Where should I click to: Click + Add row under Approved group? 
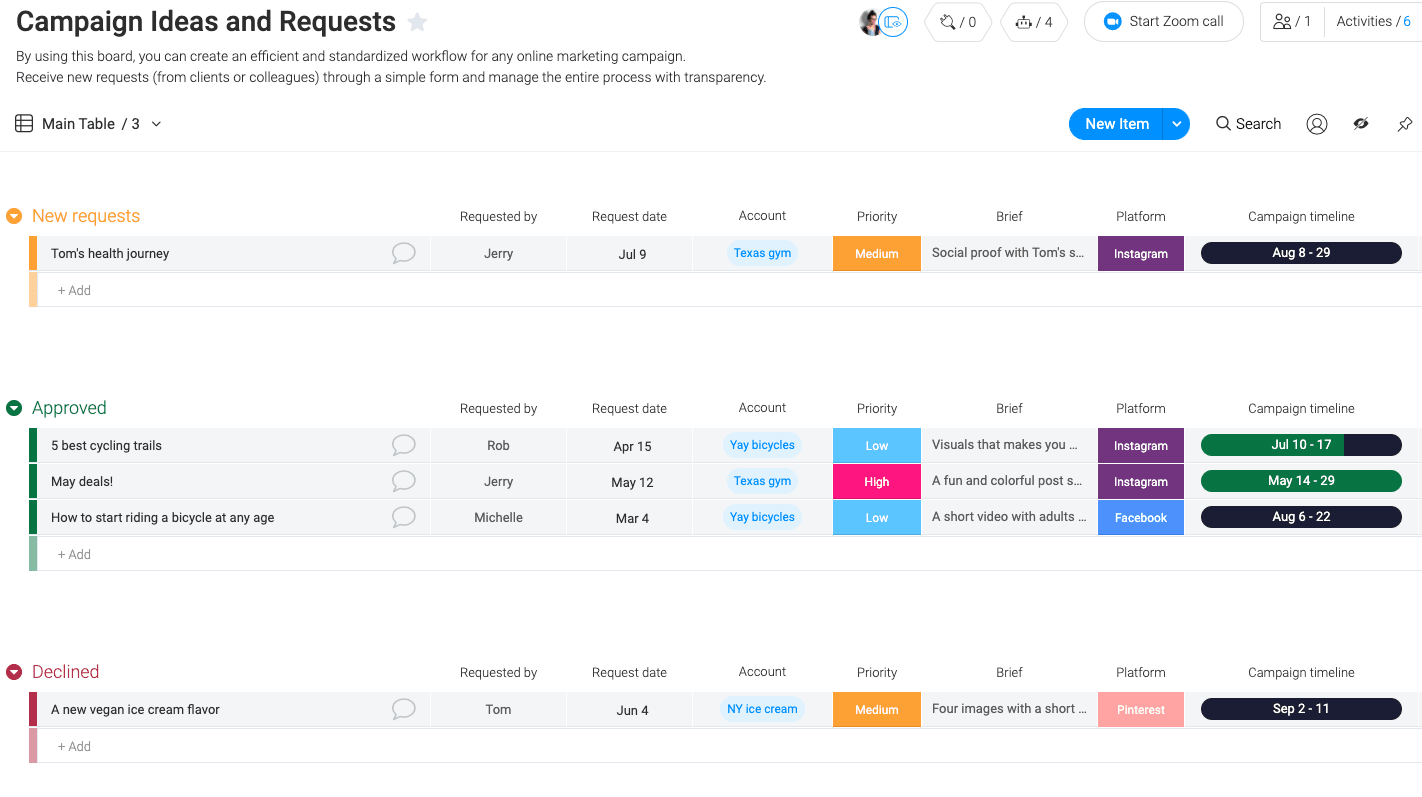(74, 554)
